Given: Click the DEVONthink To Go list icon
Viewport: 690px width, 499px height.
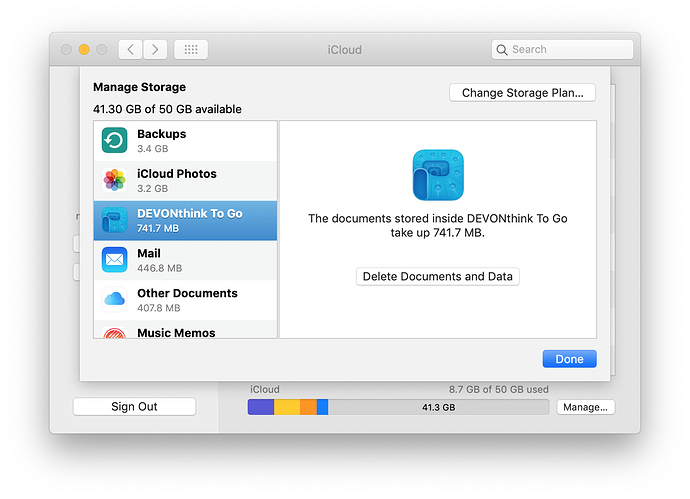Looking at the screenshot, I should pyautogui.click(x=114, y=220).
